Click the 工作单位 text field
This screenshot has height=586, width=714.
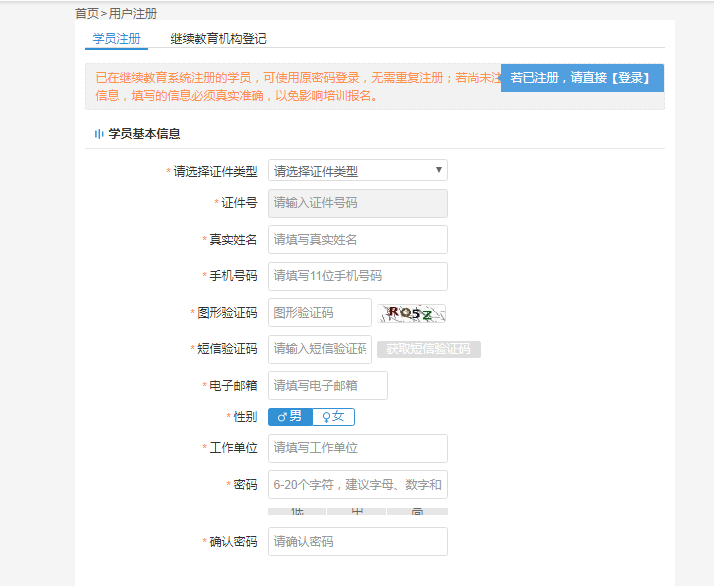357,448
